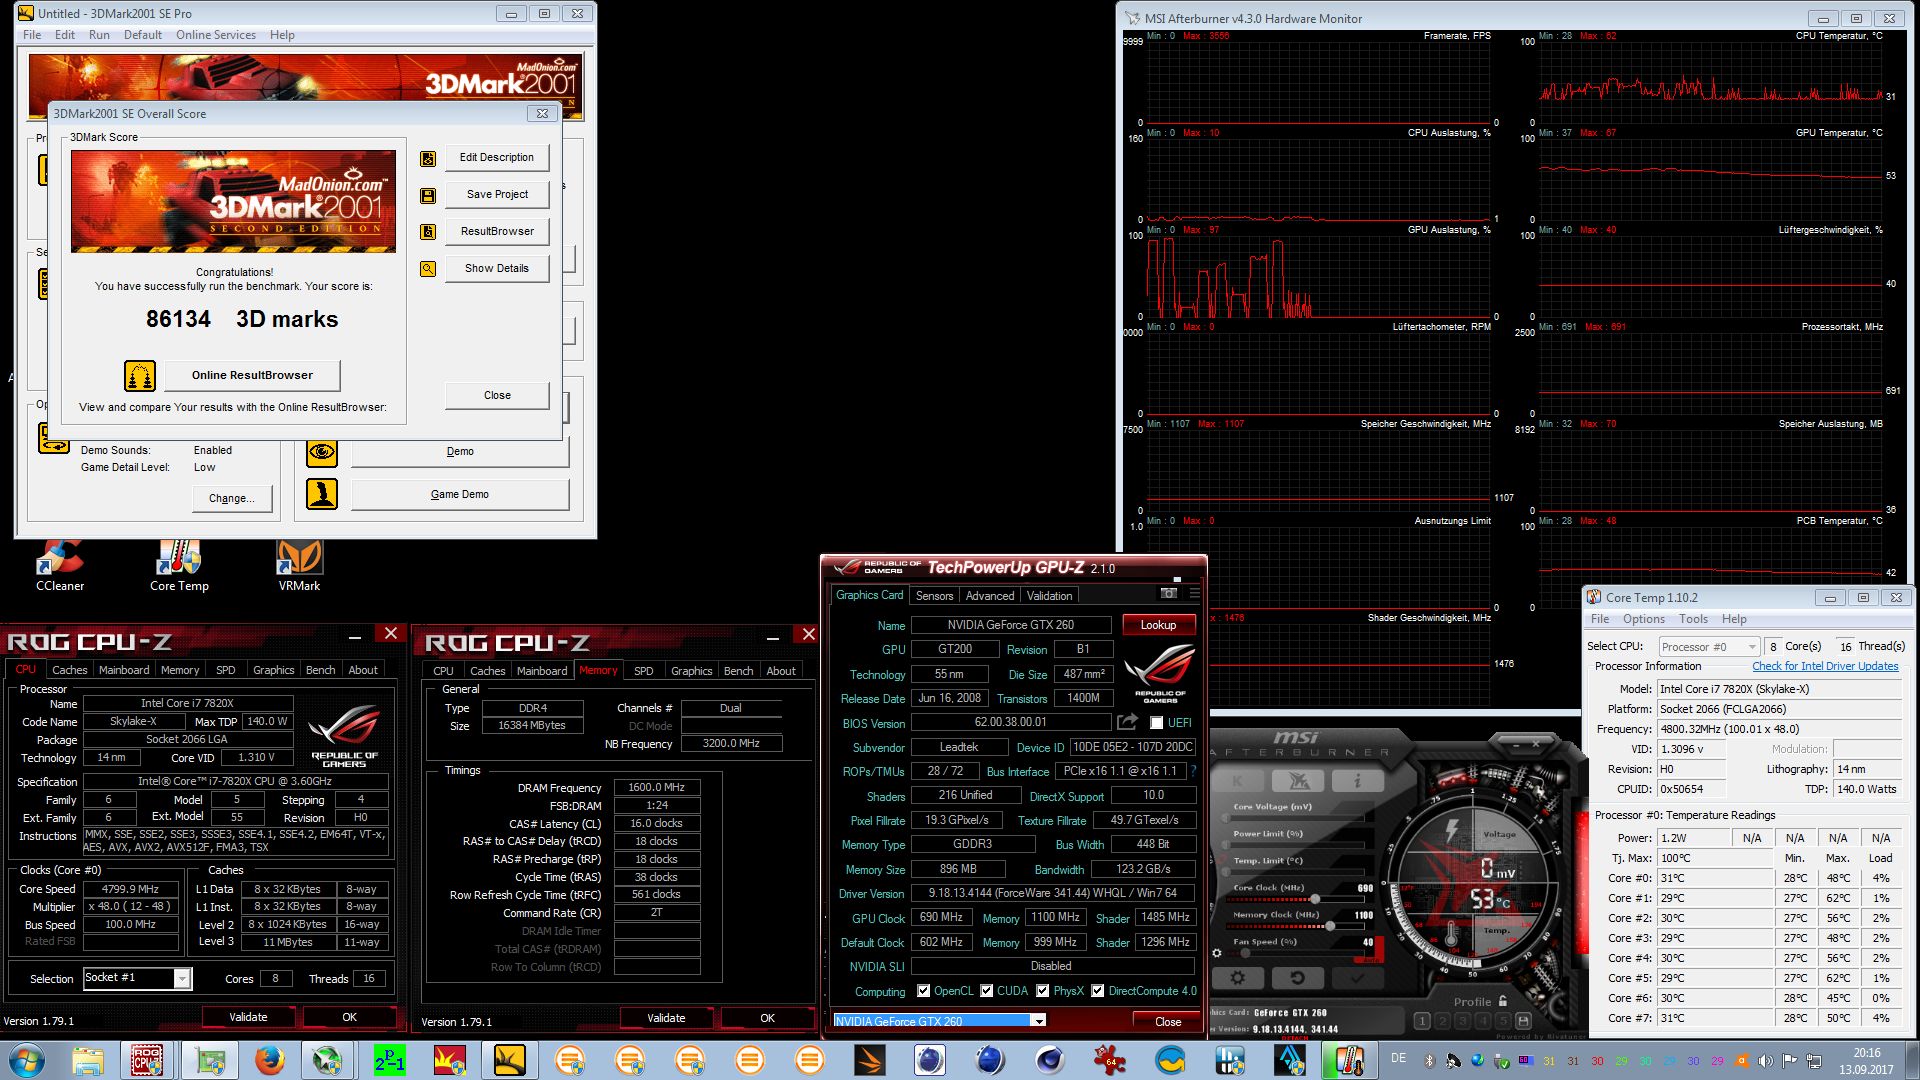This screenshot has height=1080, width=1920.
Task: Click the Show Details magnifier icon
Action: click(x=428, y=269)
